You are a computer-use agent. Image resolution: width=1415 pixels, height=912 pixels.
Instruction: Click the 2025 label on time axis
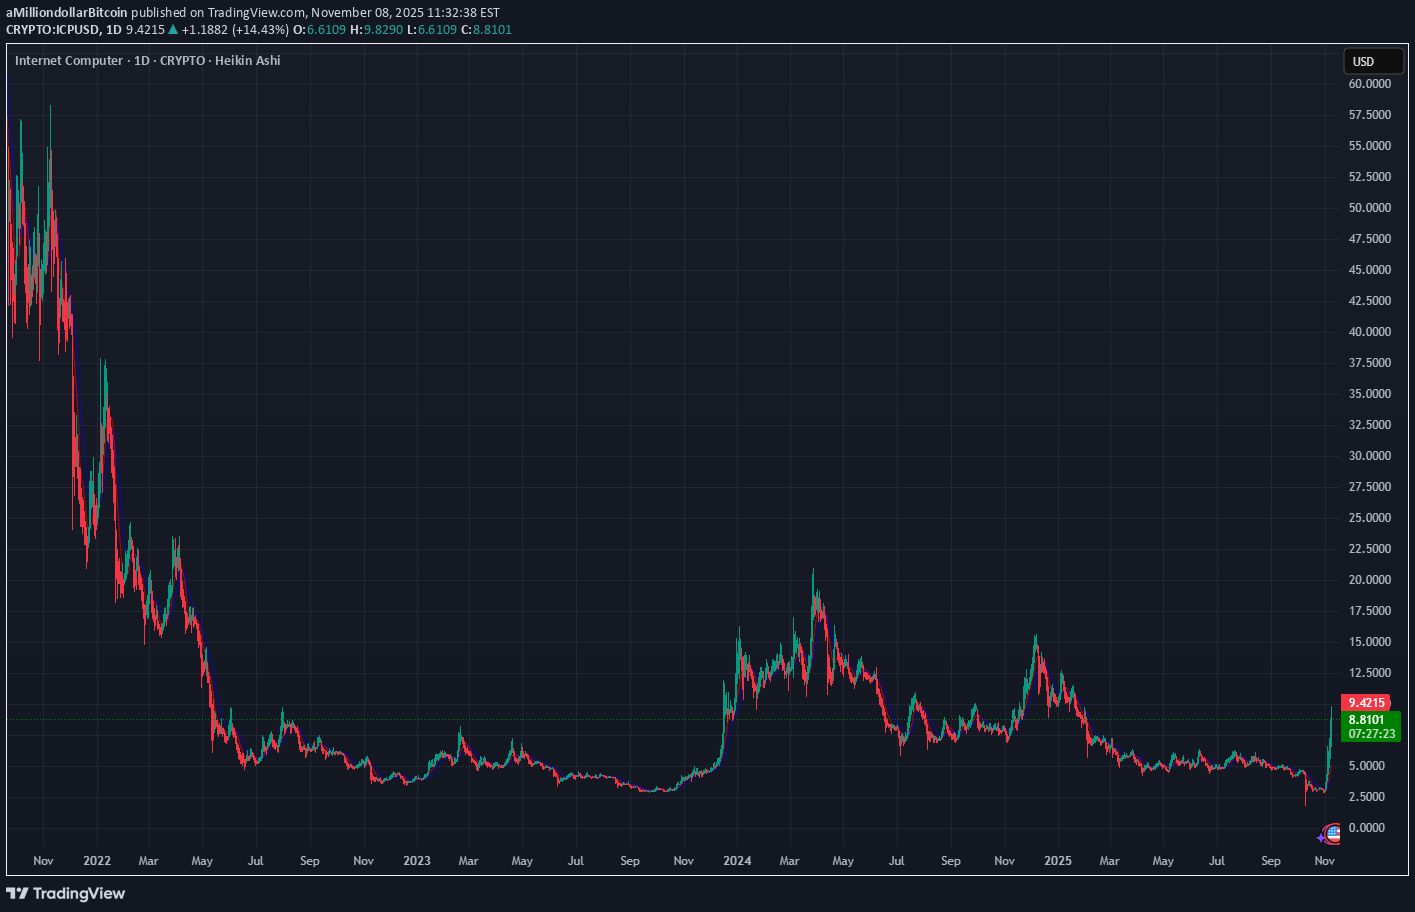1057,861
